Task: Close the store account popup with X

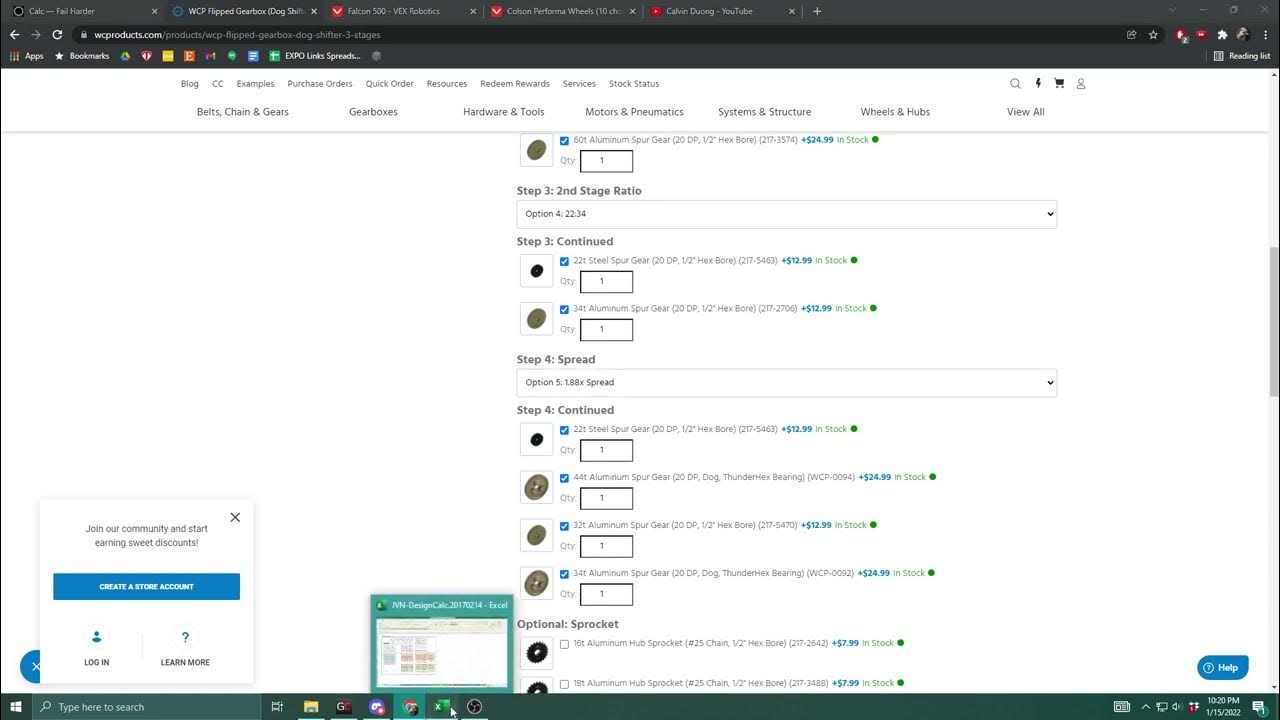Action: (235, 517)
